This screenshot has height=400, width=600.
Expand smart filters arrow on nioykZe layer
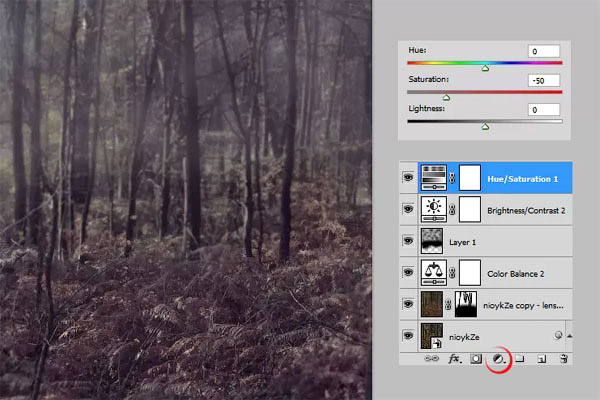pyautogui.click(x=569, y=336)
